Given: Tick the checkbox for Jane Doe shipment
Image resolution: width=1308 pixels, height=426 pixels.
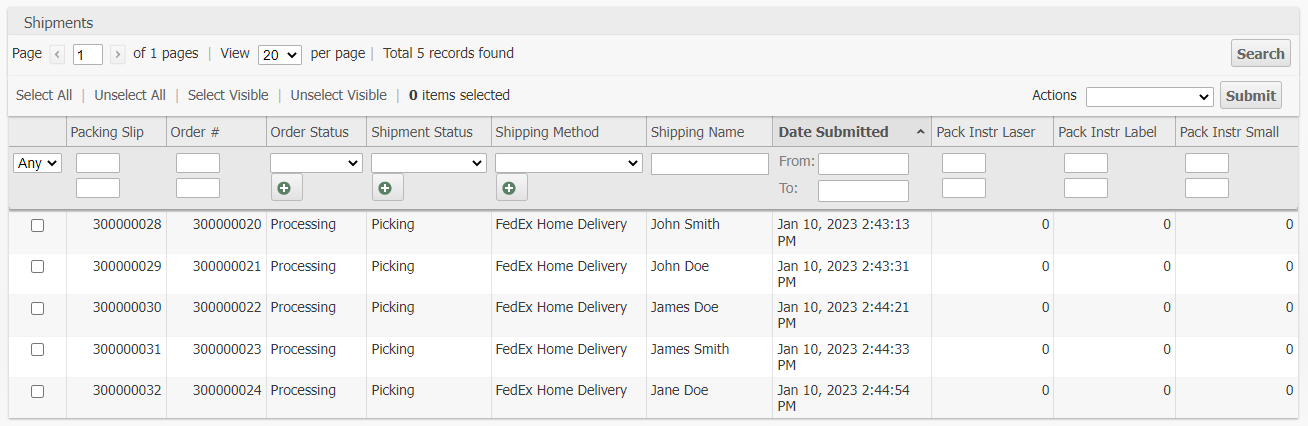Looking at the screenshot, I should [38, 392].
